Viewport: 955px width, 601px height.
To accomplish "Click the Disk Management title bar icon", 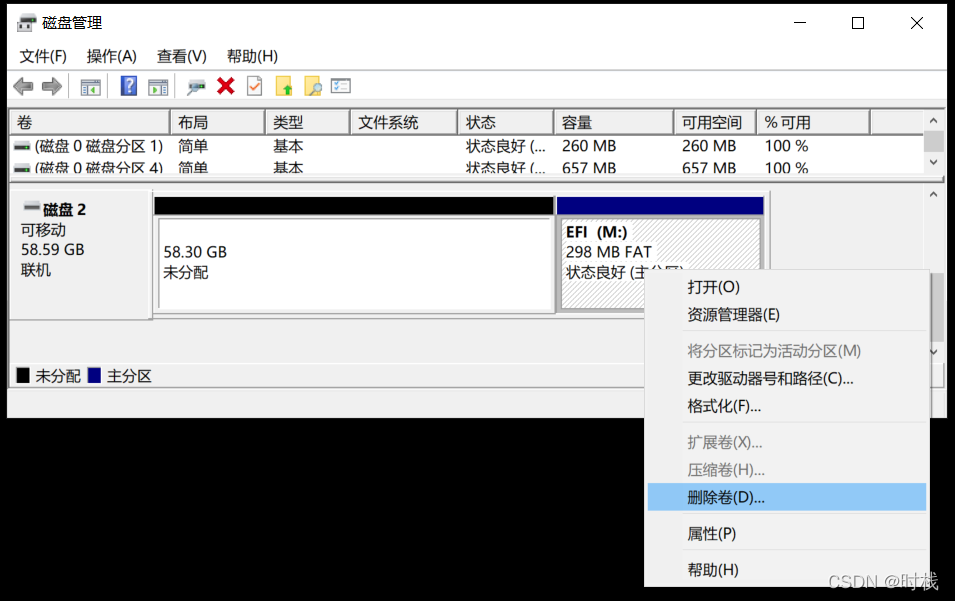I will pos(26,23).
